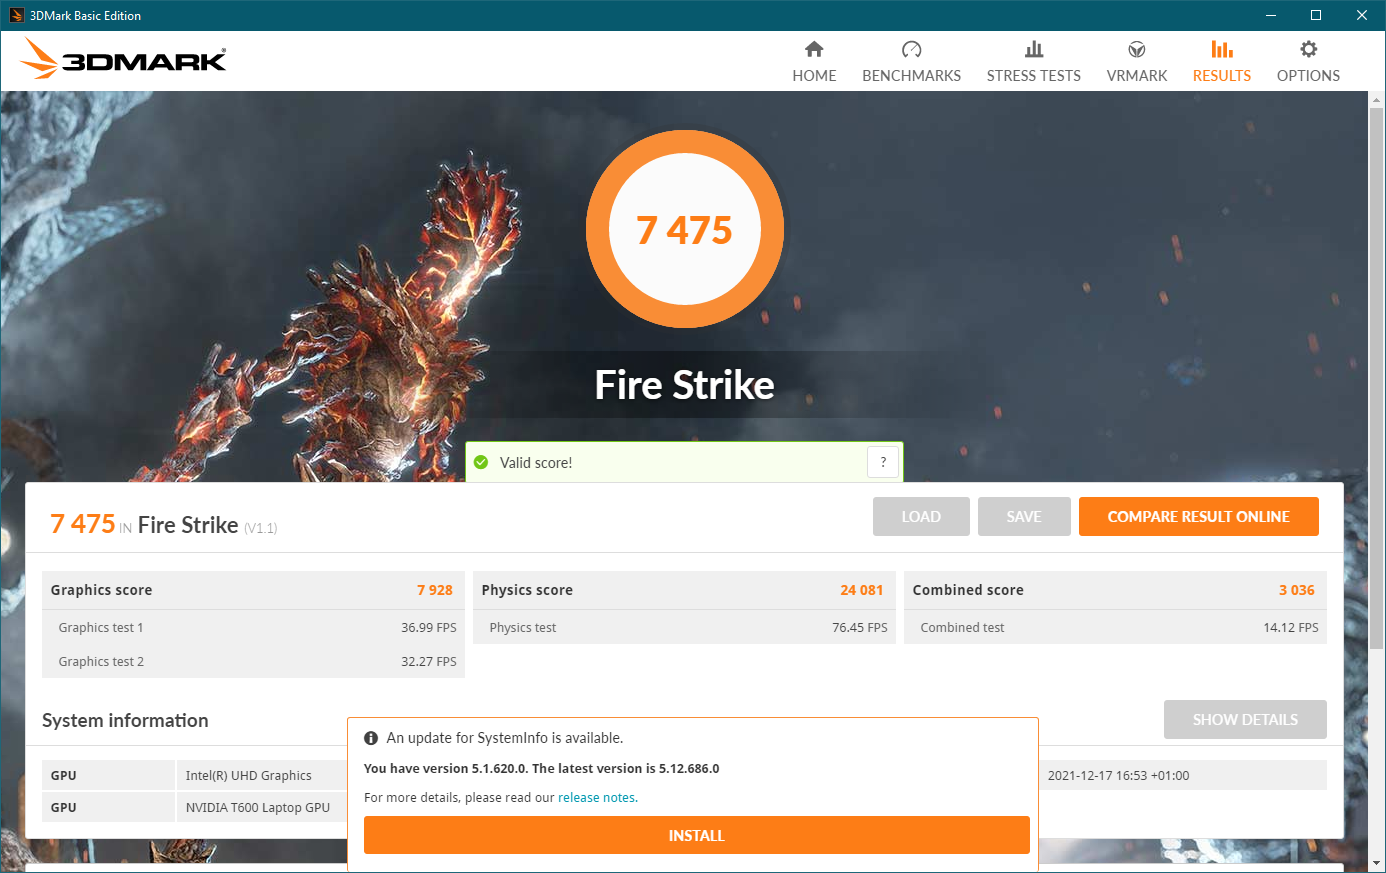1386x873 pixels.
Task: Click the System information heading
Action: [x=125, y=721]
